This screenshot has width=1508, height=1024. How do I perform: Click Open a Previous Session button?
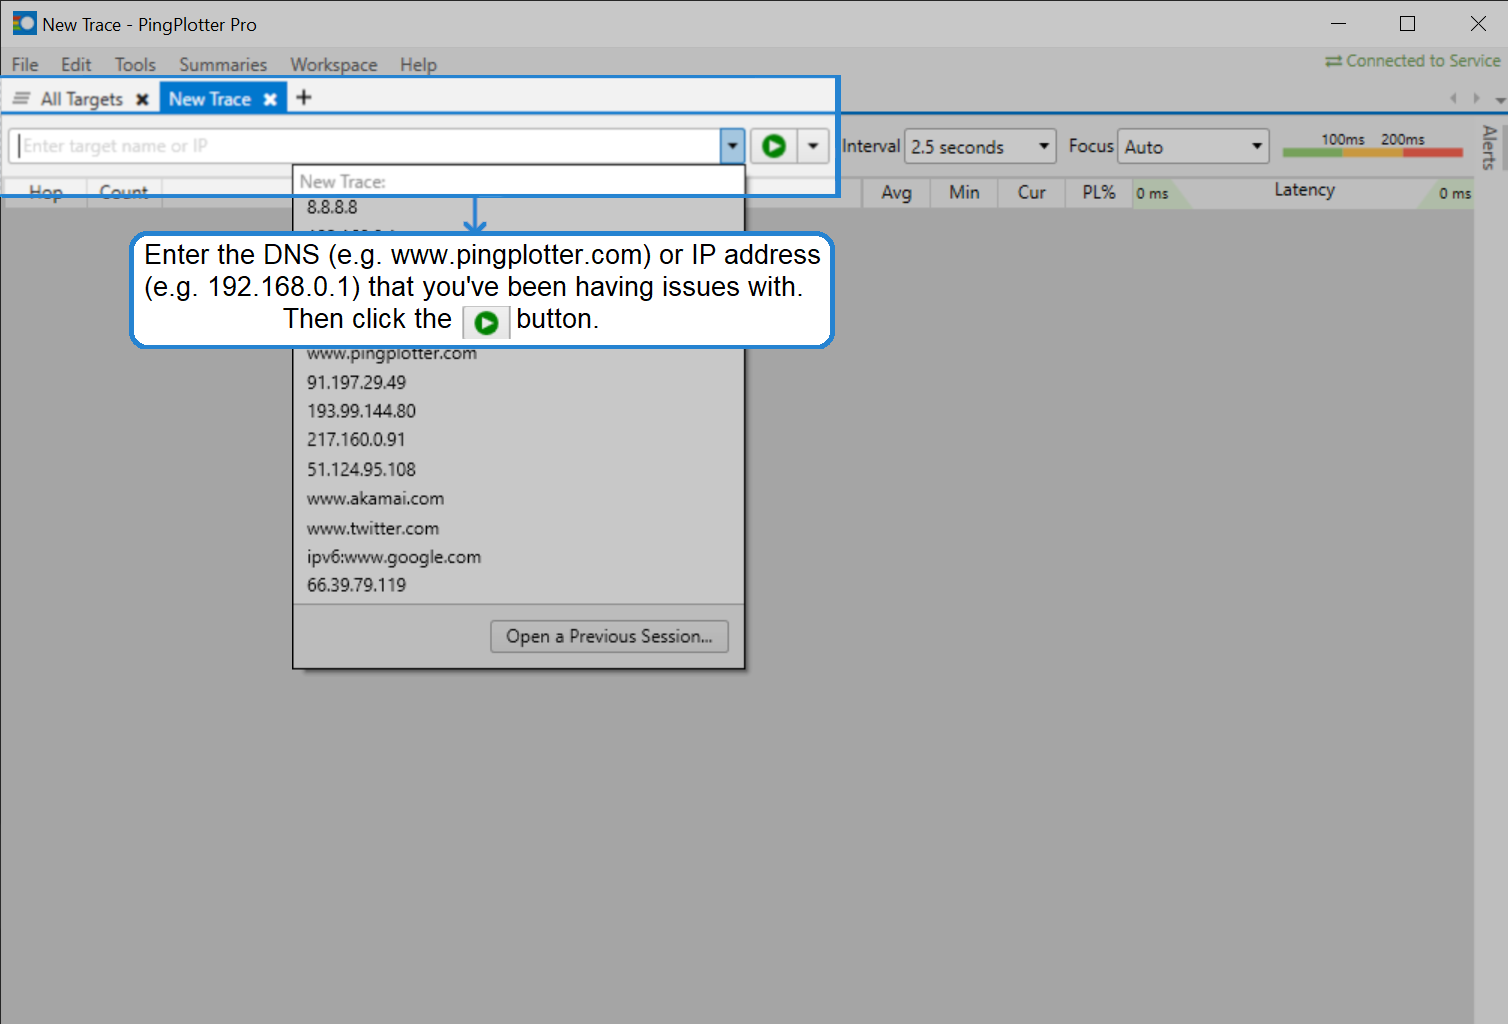coord(609,636)
